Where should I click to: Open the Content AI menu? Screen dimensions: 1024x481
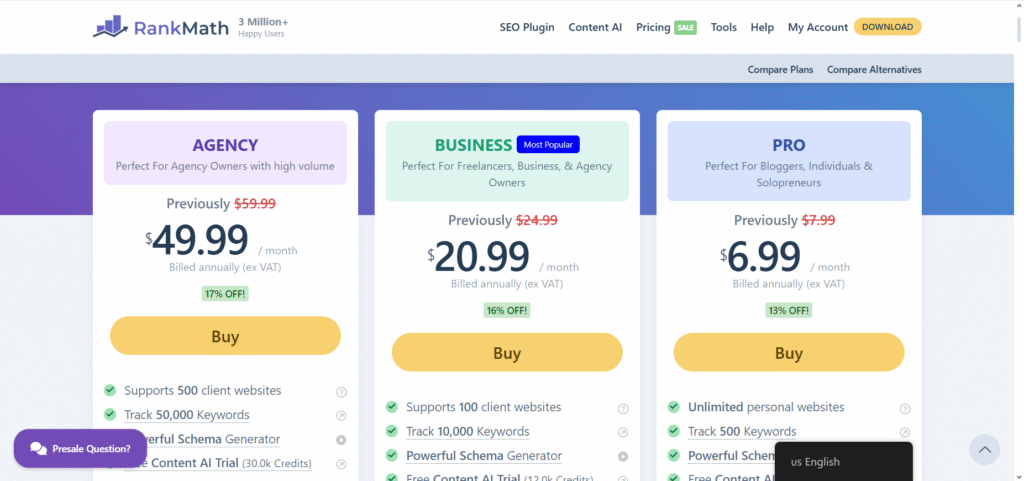click(x=595, y=27)
